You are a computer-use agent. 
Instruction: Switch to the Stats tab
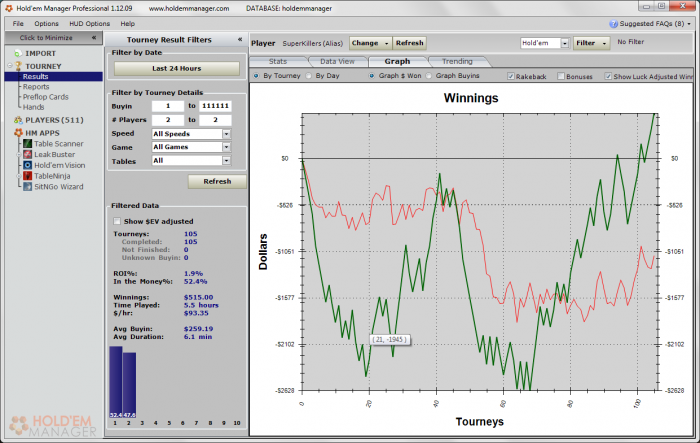(278, 61)
